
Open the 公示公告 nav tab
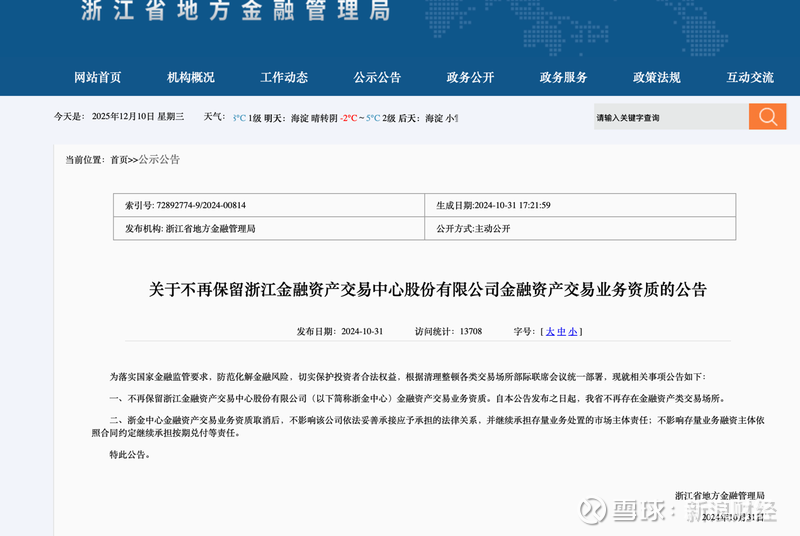[x=378, y=78]
